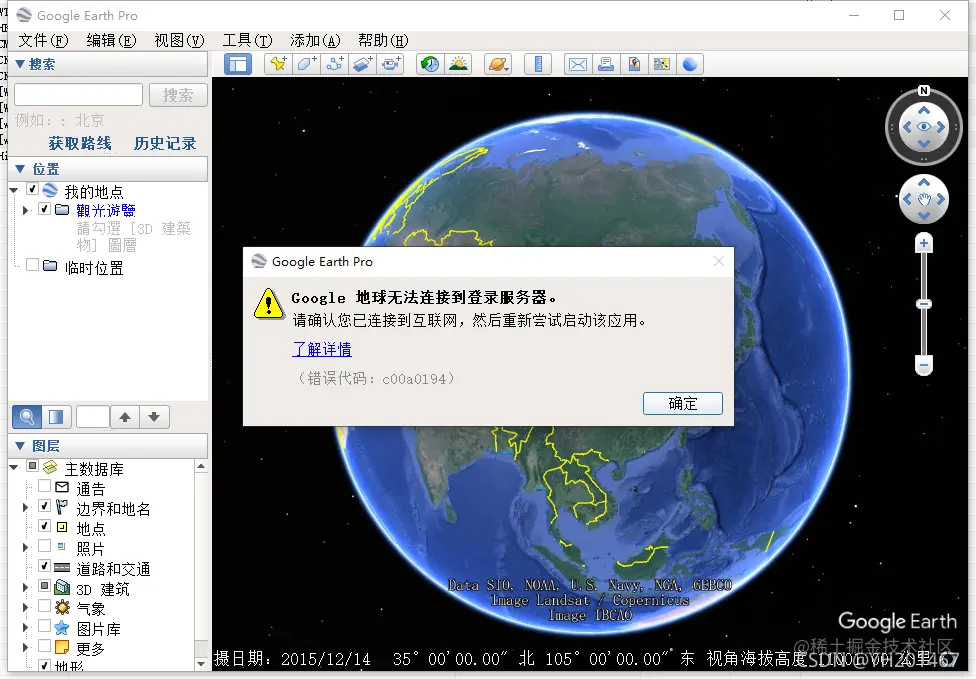
Task: Show the ruler tool
Action: 538,64
